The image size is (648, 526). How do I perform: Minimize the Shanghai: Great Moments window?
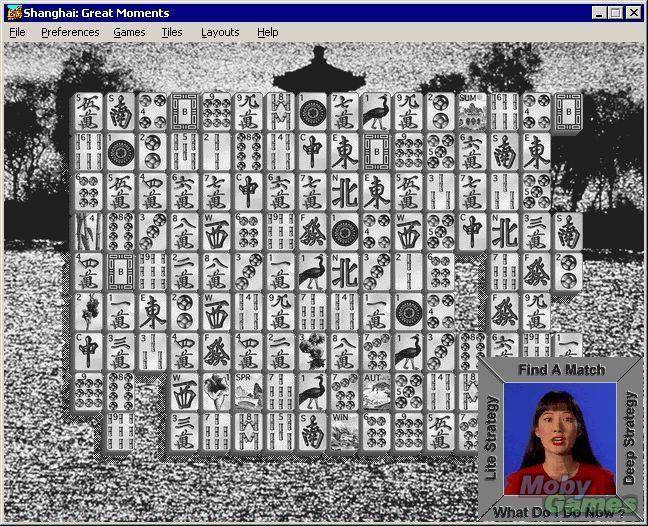click(598, 13)
